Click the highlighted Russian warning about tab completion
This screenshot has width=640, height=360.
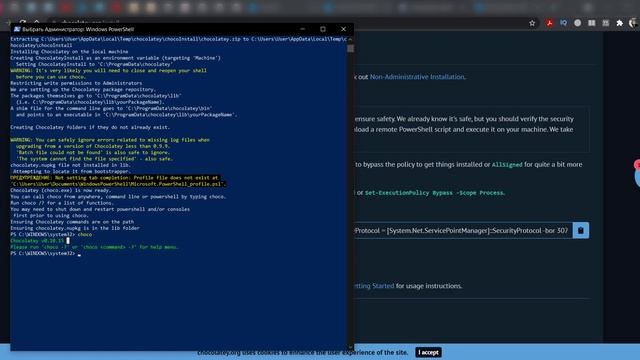tap(118, 181)
